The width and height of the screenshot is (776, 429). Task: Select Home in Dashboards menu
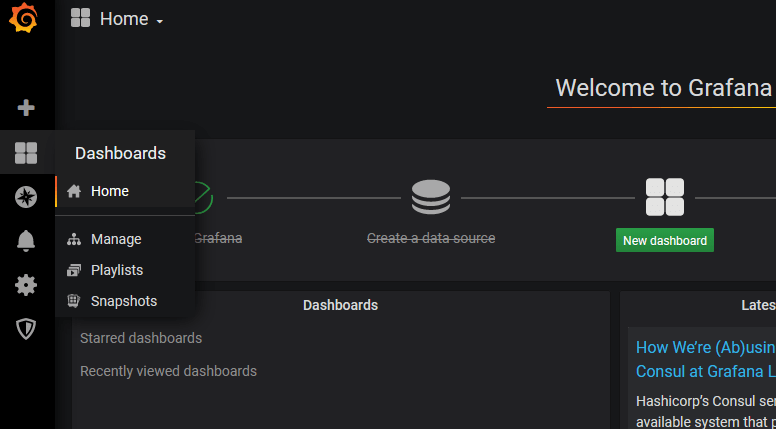point(109,191)
